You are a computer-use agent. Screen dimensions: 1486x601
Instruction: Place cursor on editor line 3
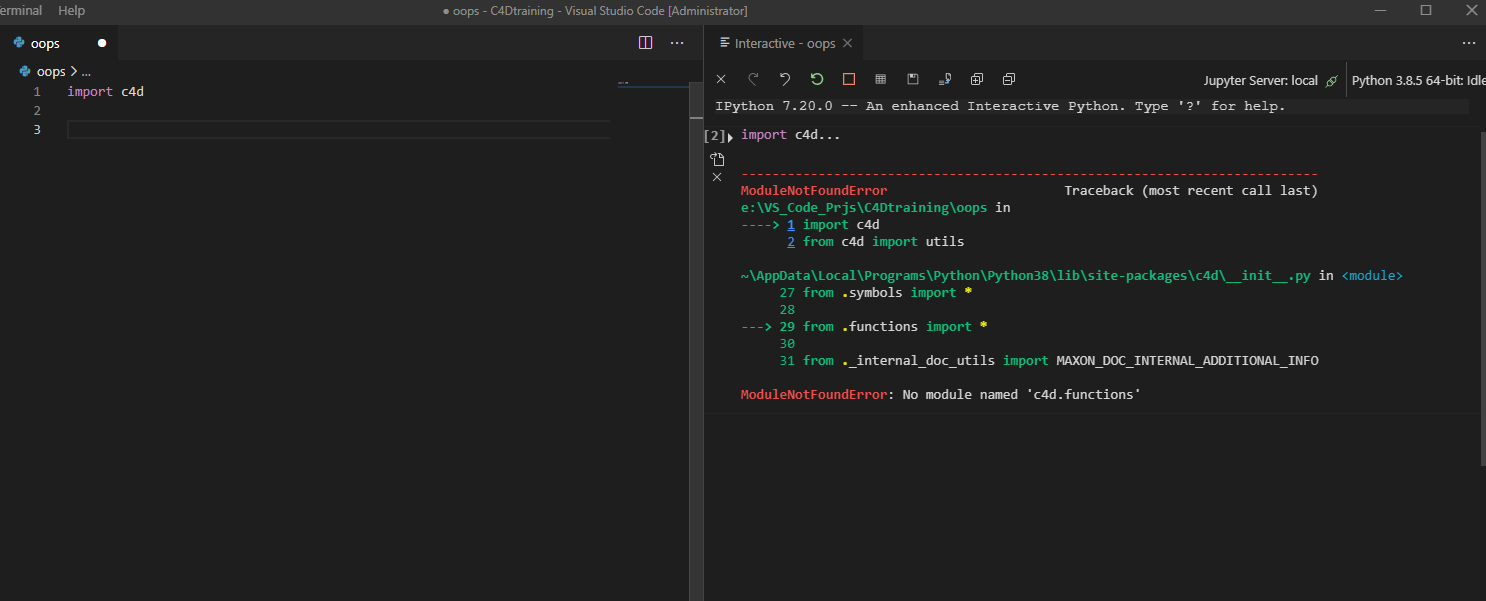click(338, 130)
